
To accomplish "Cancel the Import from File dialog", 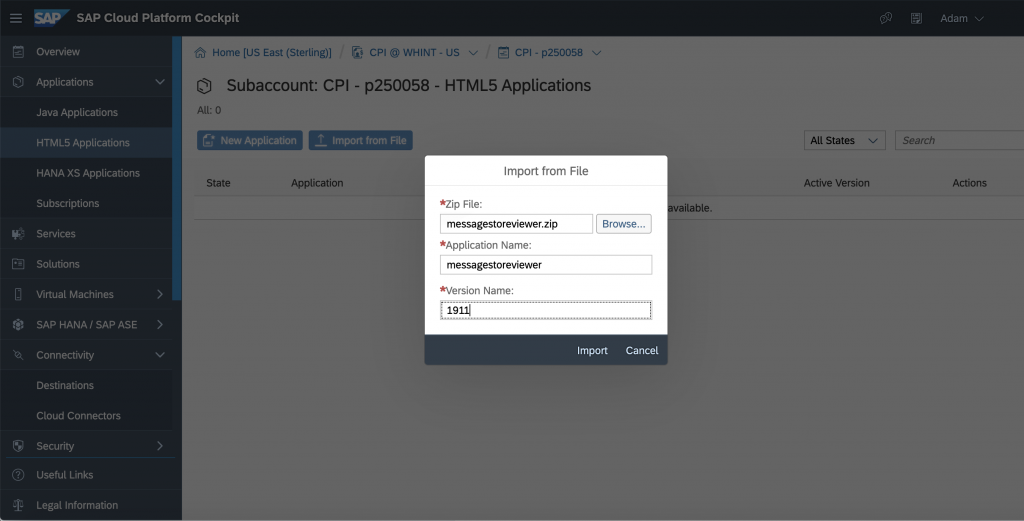I will coord(641,351).
